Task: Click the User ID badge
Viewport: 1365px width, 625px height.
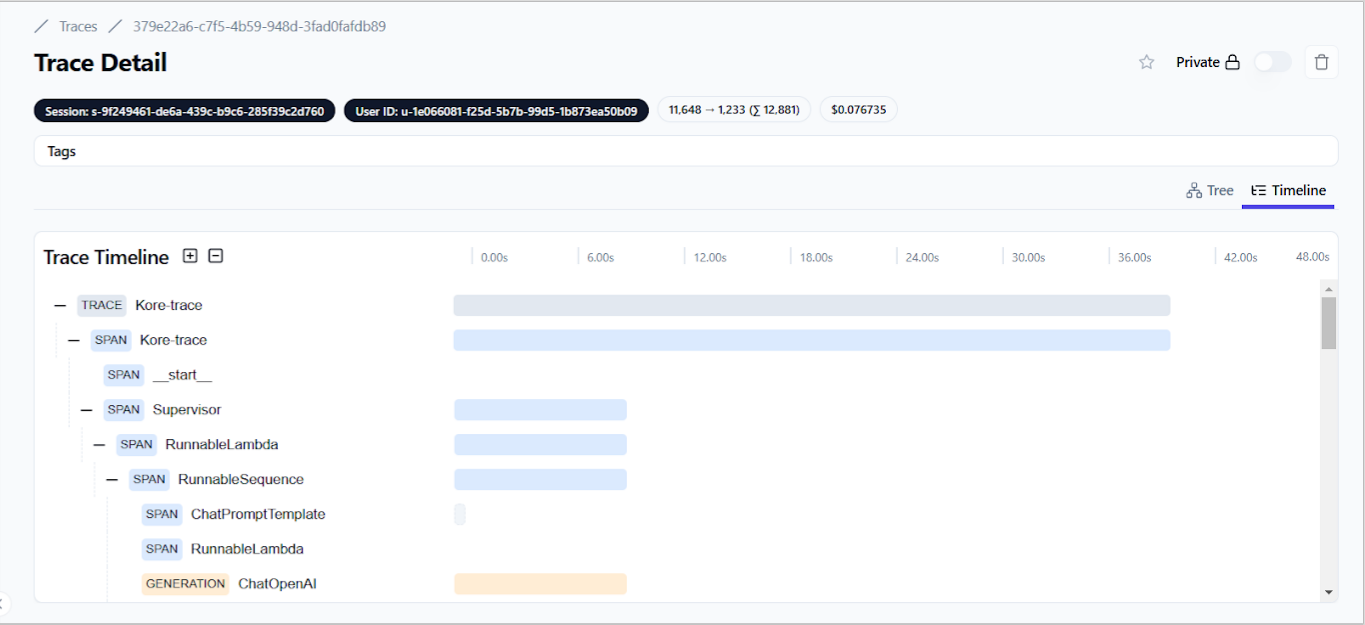Action: (496, 111)
